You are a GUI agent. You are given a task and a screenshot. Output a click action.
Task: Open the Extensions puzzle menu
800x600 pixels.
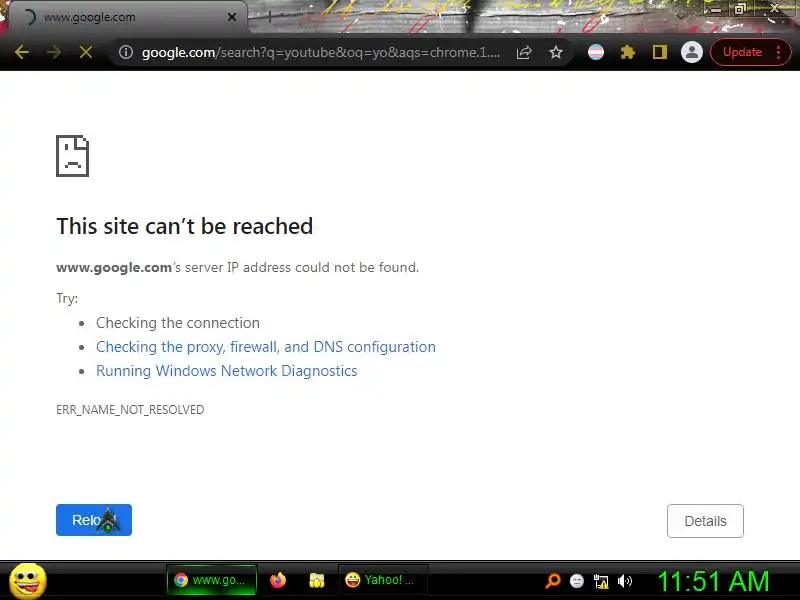coord(628,52)
